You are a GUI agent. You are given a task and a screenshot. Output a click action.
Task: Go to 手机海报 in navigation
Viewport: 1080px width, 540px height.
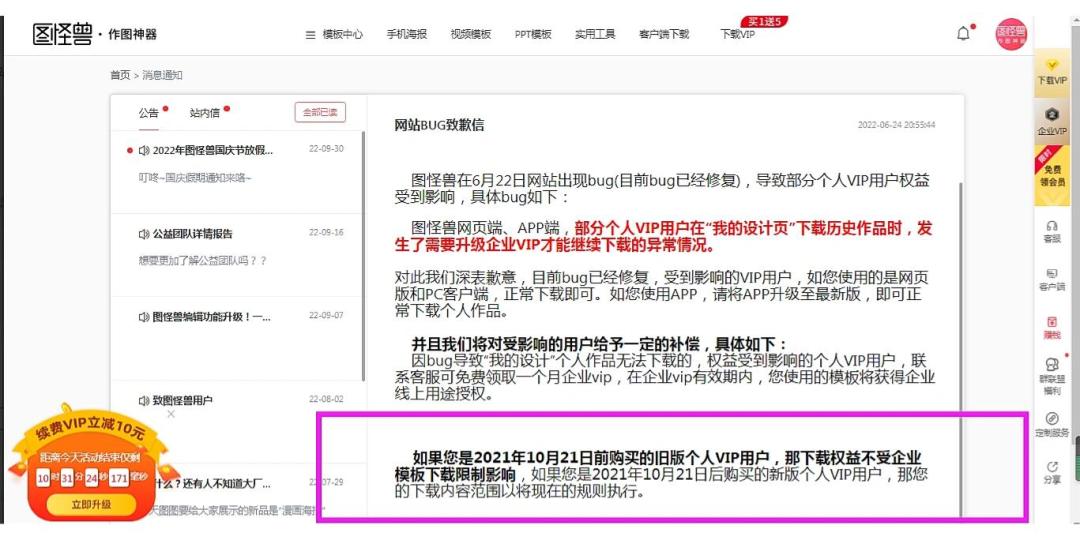click(x=406, y=34)
